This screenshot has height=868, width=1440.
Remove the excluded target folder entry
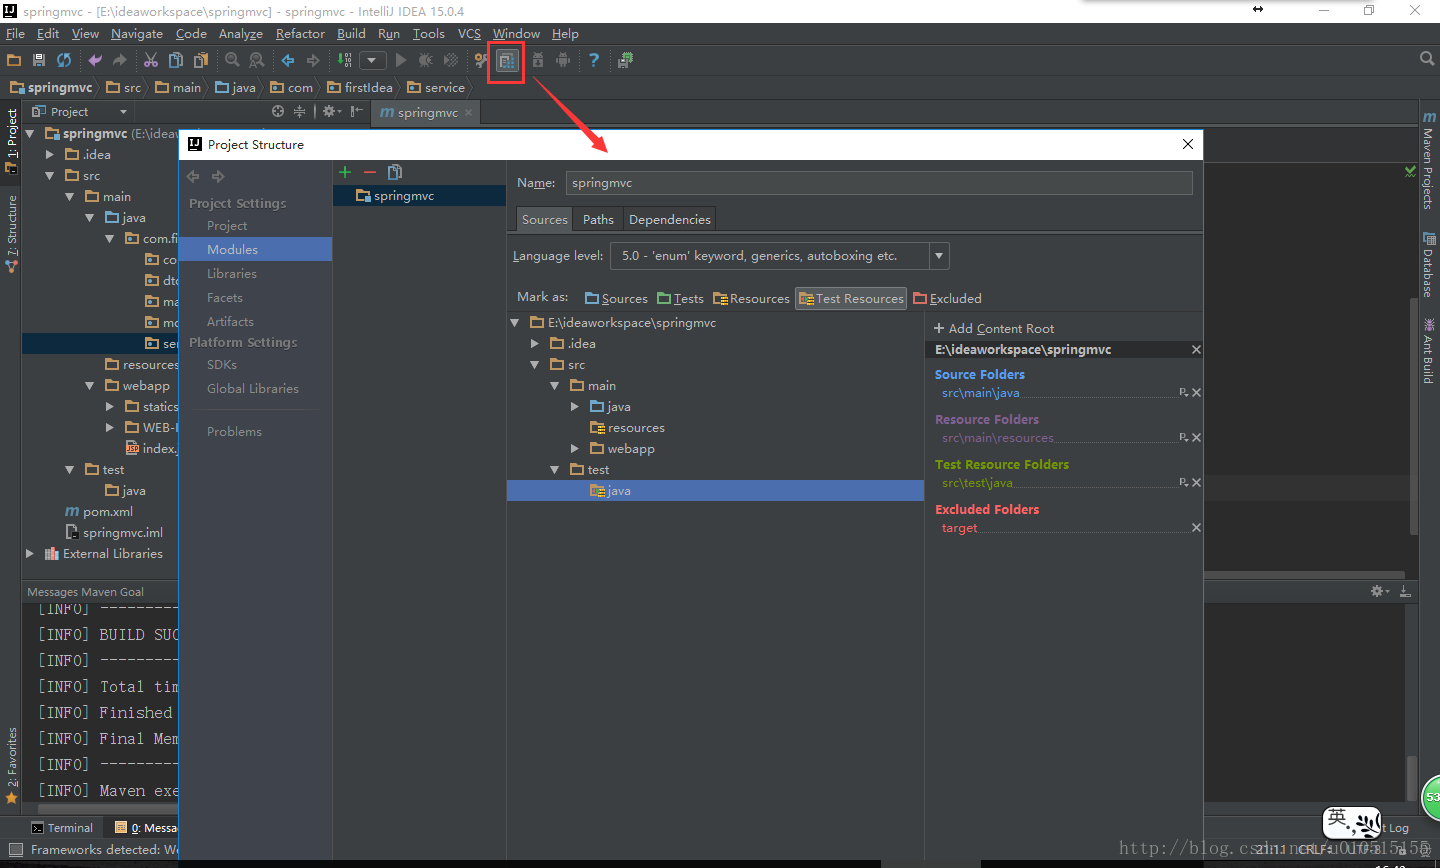point(1196,528)
